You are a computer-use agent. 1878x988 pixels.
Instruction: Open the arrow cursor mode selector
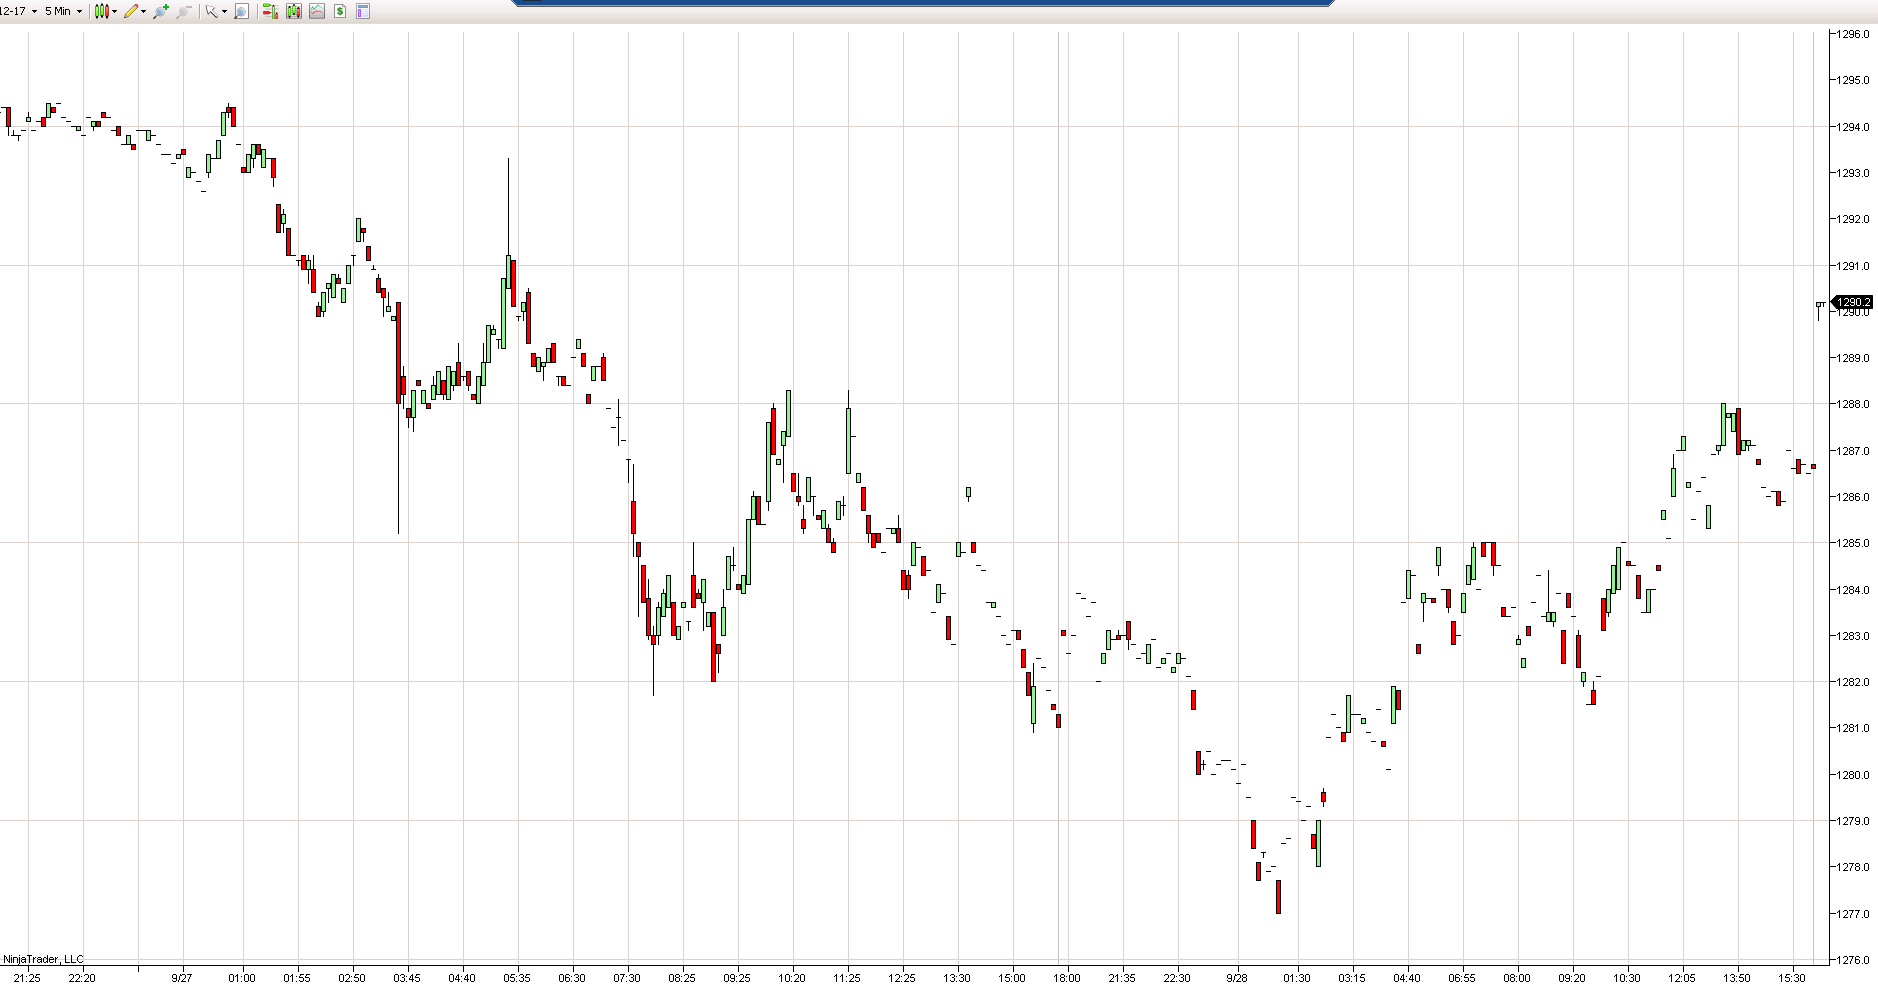tap(216, 11)
